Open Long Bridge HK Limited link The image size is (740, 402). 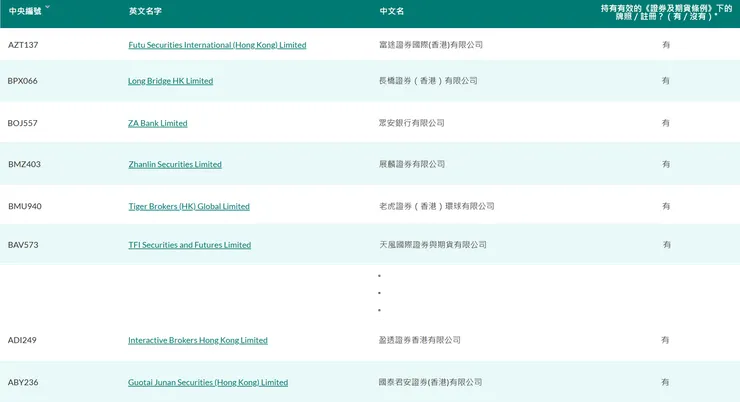click(x=170, y=81)
